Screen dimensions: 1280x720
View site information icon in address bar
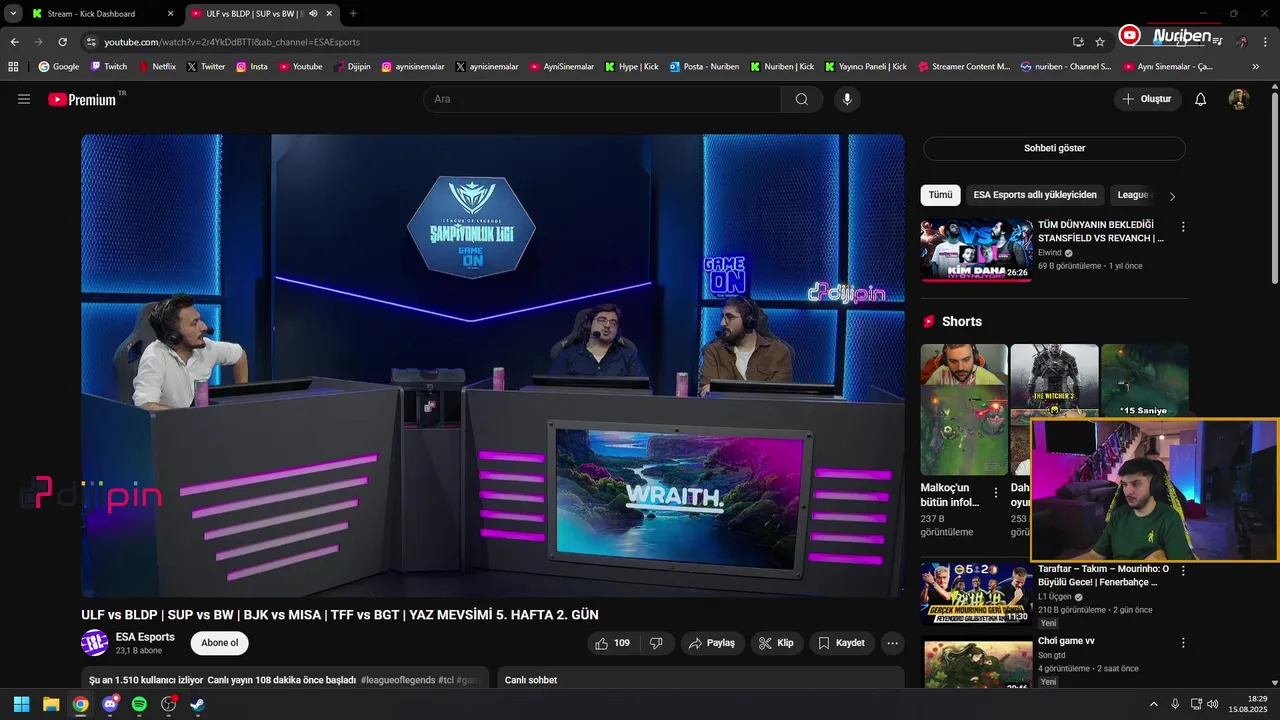[91, 42]
